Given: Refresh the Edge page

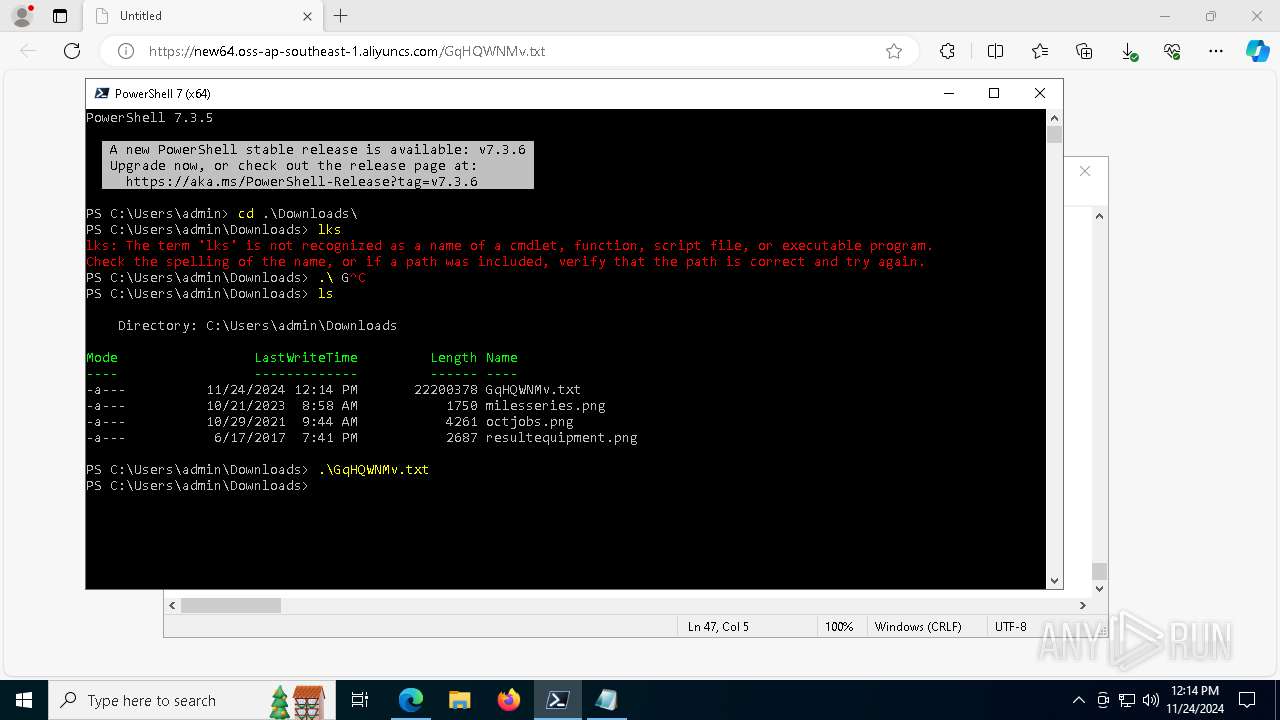Looking at the screenshot, I should tap(72, 51).
